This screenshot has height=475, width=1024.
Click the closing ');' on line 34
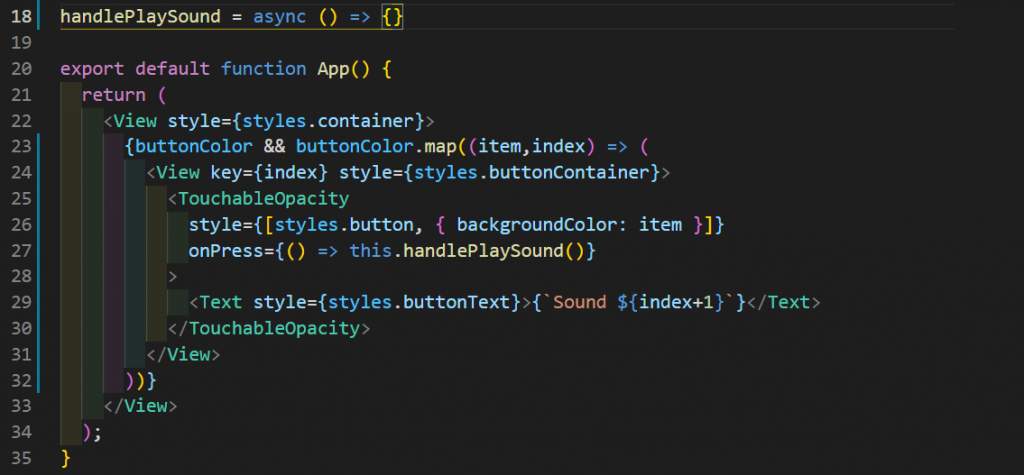(x=92, y=432)
